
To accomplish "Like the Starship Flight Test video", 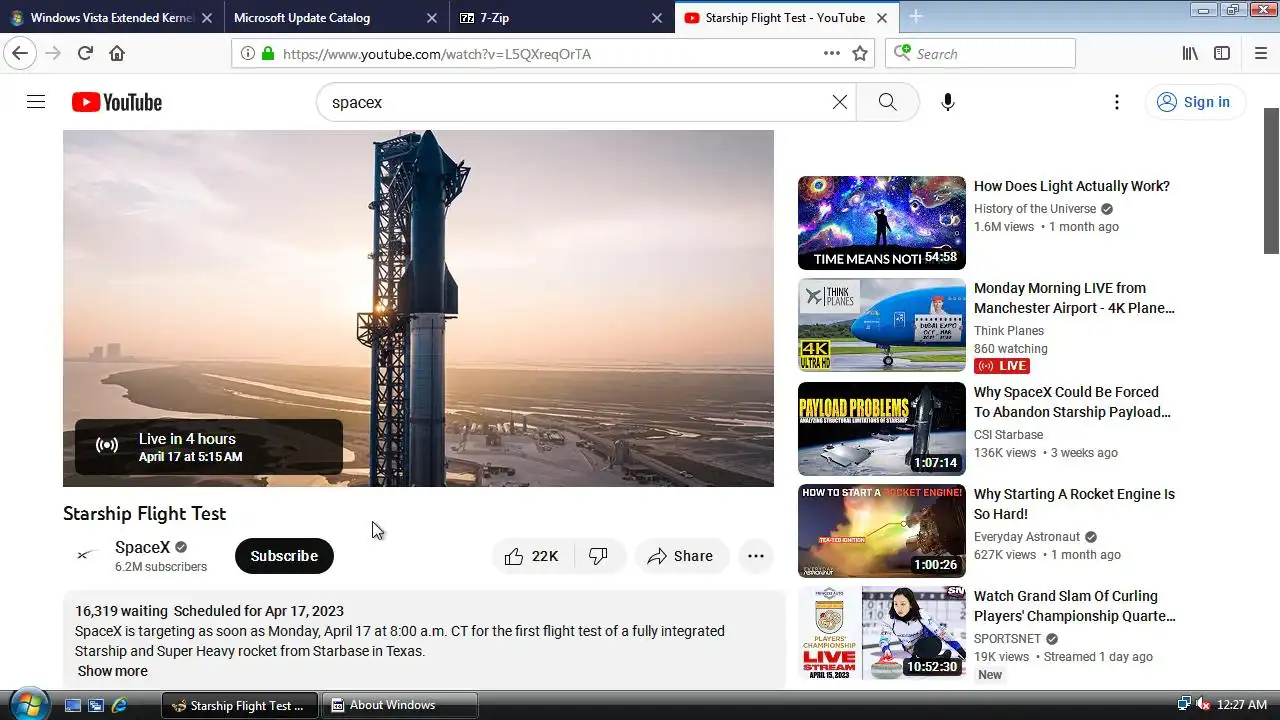I will coord(532,556).
